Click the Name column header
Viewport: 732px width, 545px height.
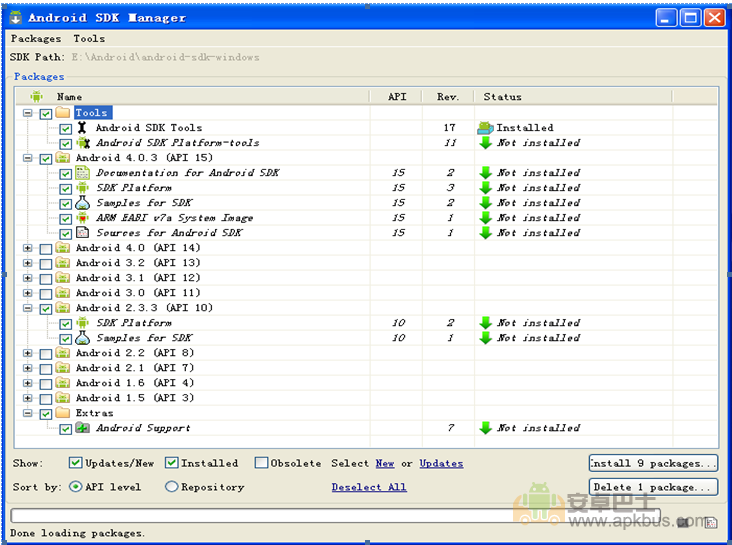[193, 97]
